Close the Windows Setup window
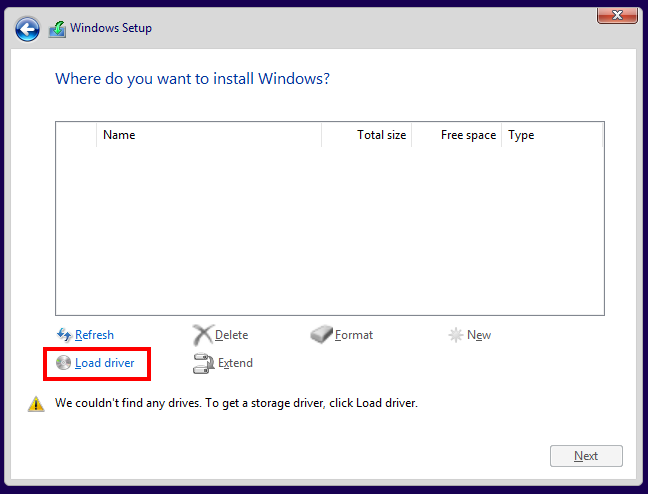The width and height of the screenshot is (648, 494). [617, 16]
